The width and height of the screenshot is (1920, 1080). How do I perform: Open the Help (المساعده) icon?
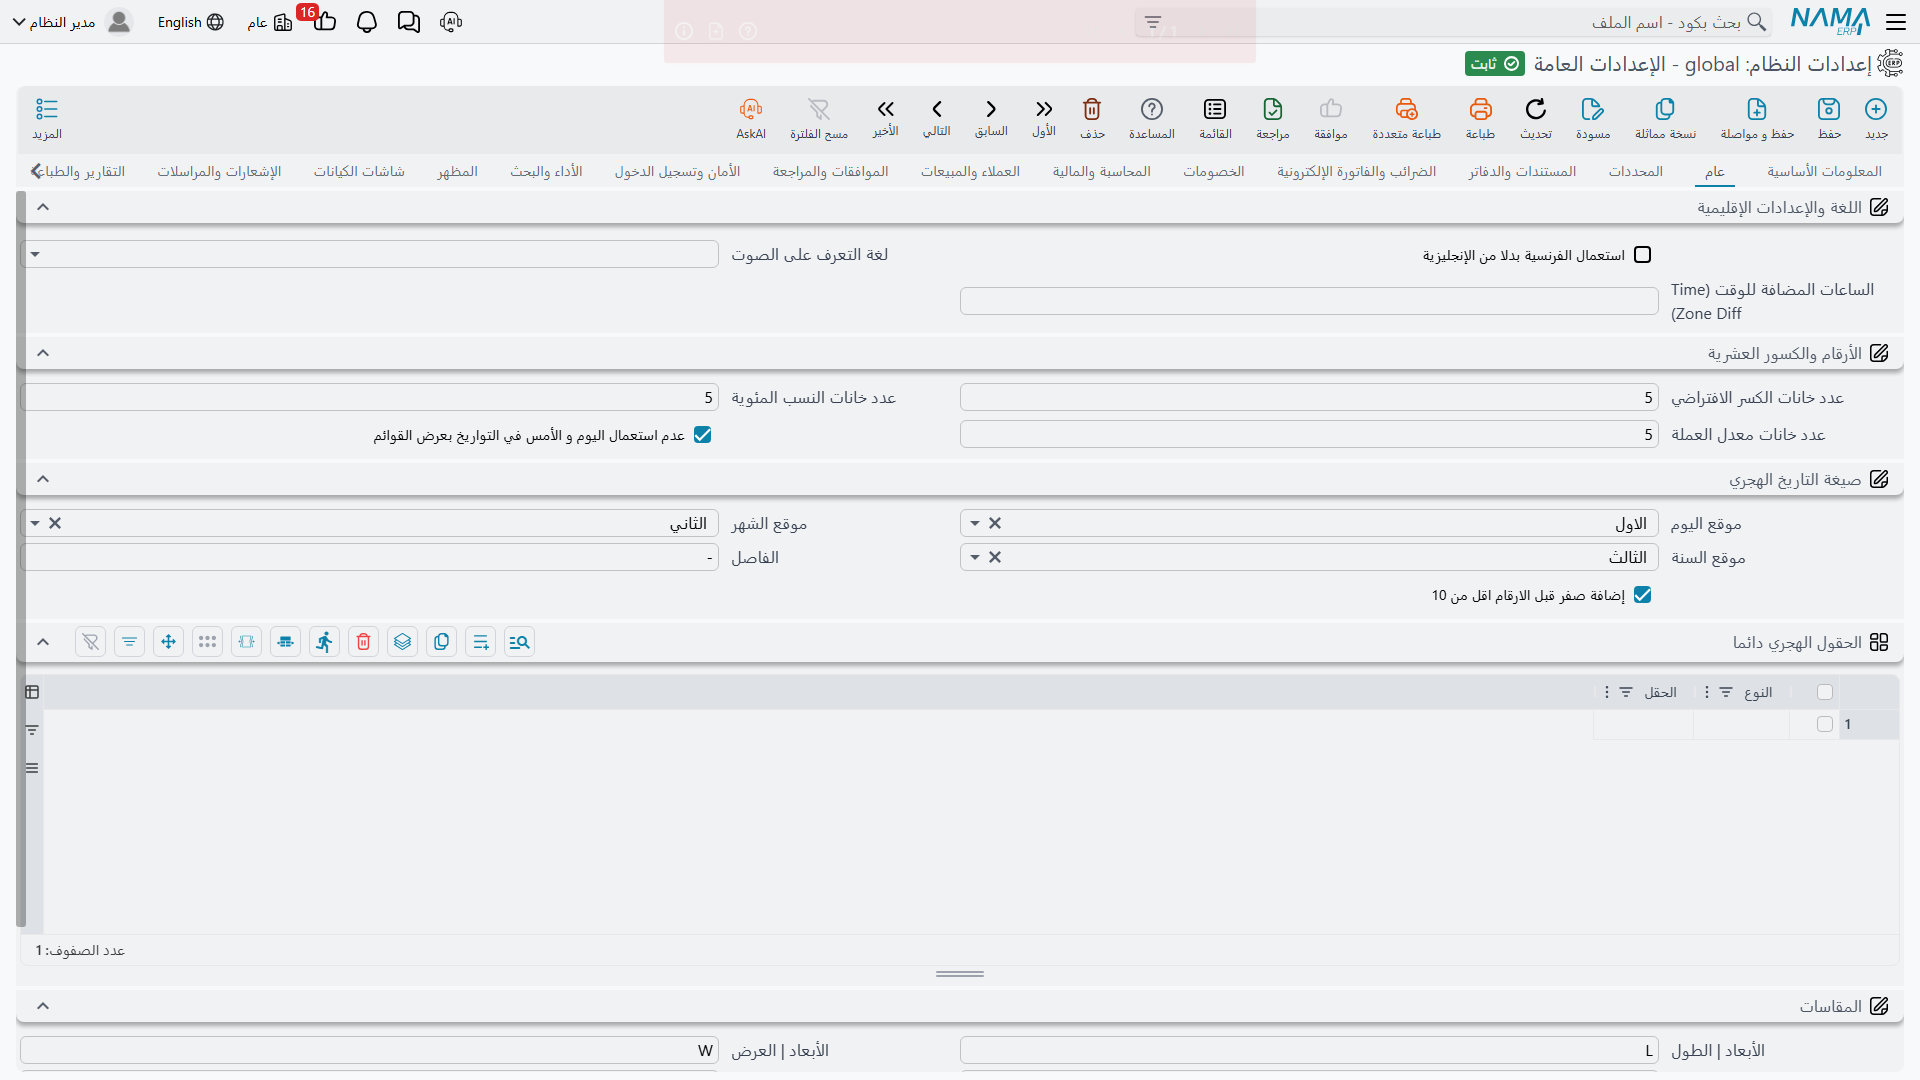click(1152, 109)
